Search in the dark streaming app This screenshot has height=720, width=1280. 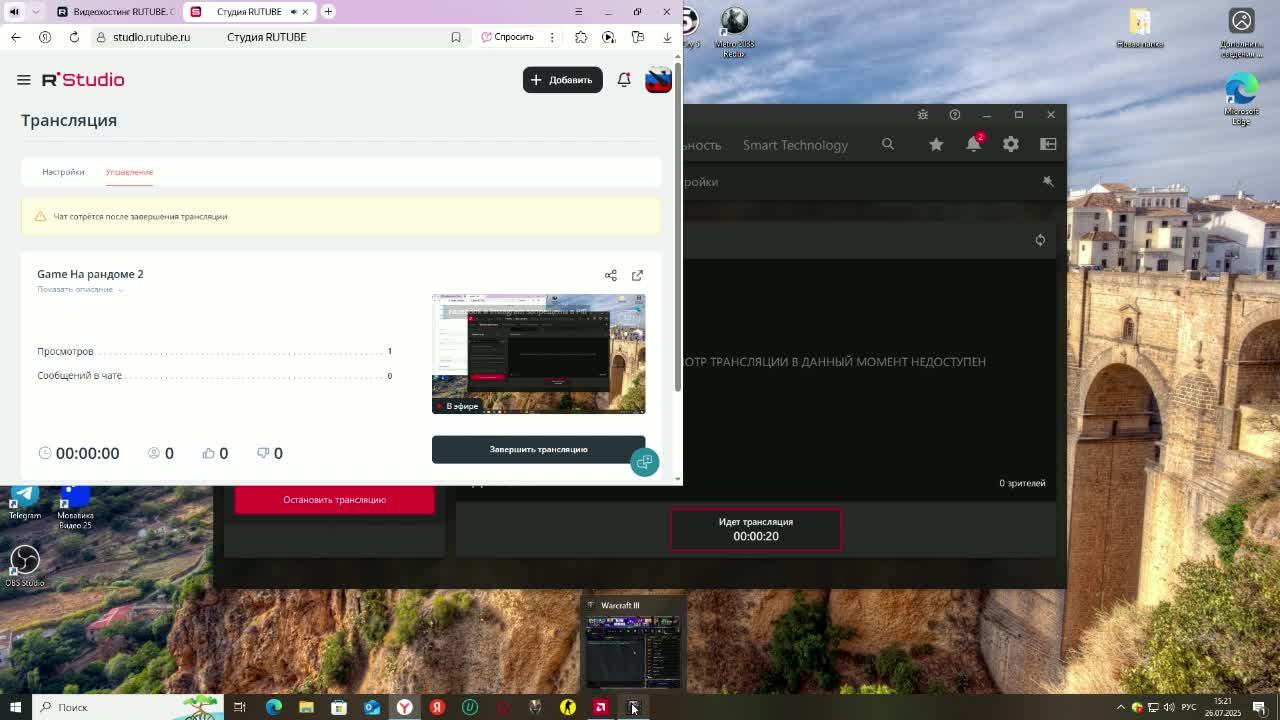point(888,144)
